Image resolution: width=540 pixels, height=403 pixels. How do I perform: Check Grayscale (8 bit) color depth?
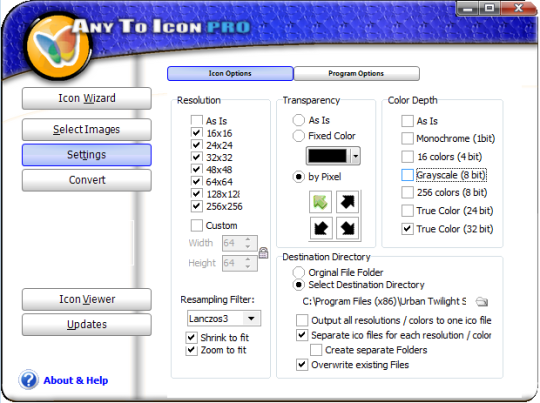click(407, 175)
